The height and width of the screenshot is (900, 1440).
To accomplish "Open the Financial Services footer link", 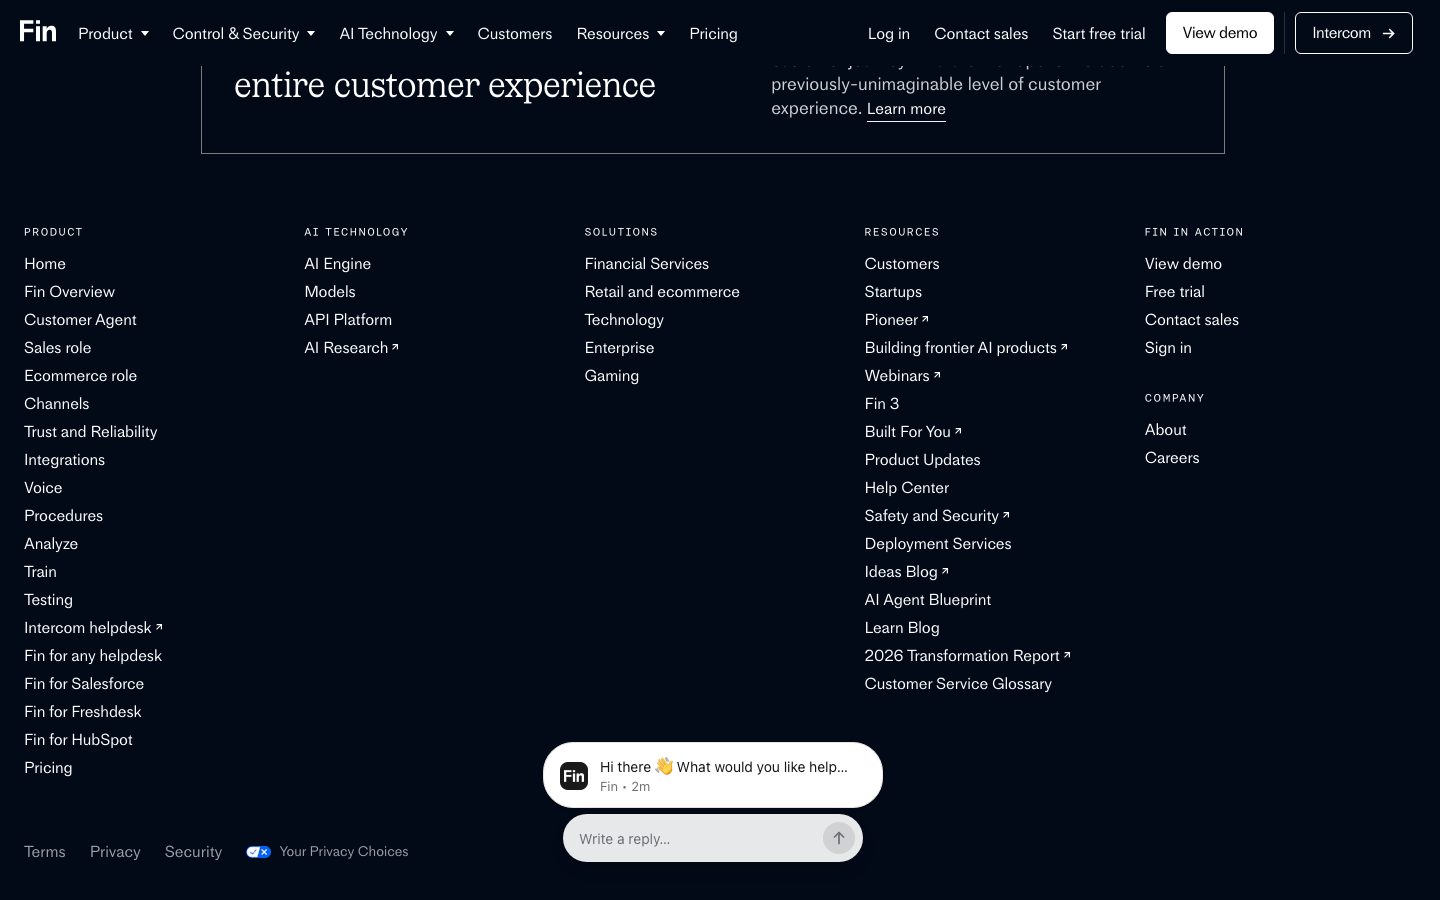I will (x=646, y=263).
